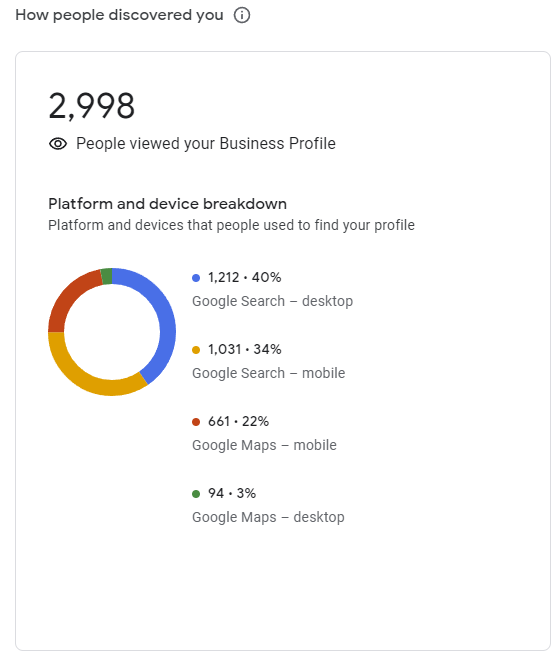Screen dimensions: 557x662
Task: Click the Platform and device breakdown heading
Action: coord(168,204)
